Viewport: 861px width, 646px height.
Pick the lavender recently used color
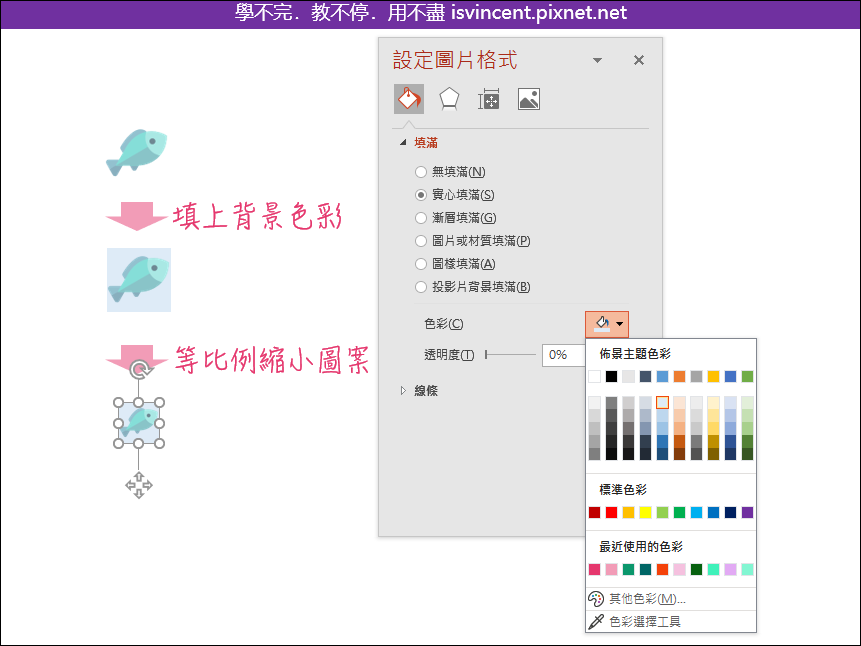(x=730, y=570)
